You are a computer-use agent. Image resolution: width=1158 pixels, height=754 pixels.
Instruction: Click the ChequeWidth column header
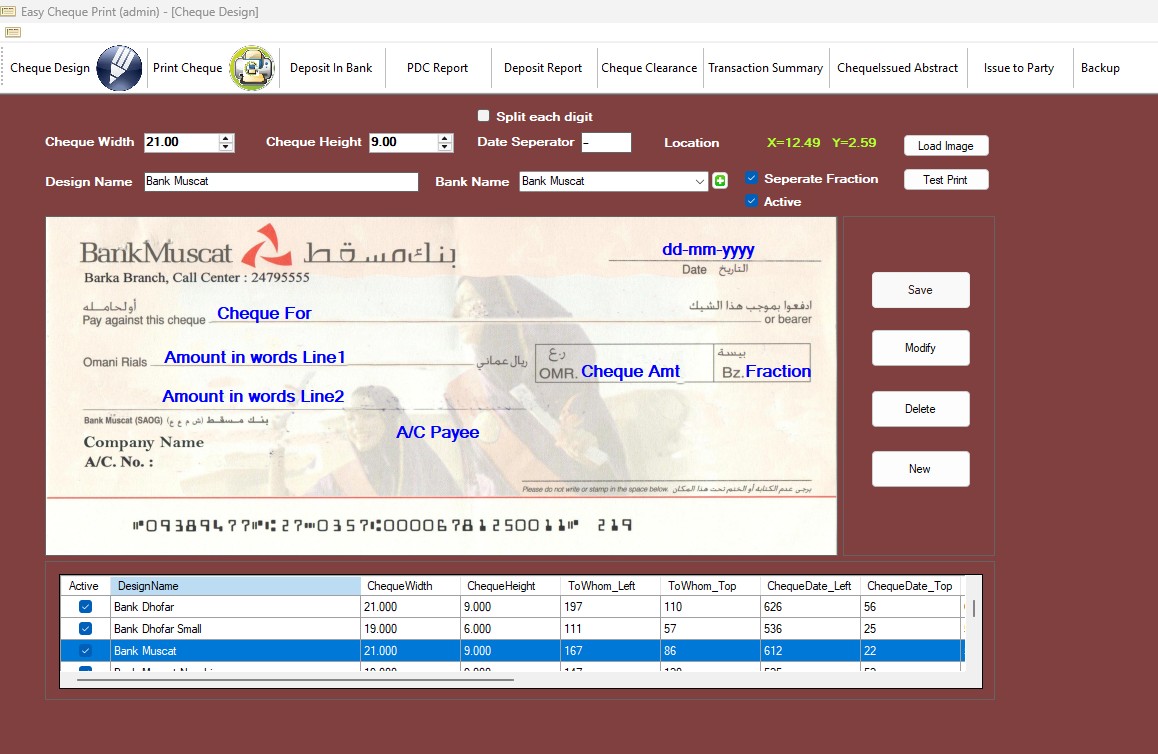click(411, 586)
